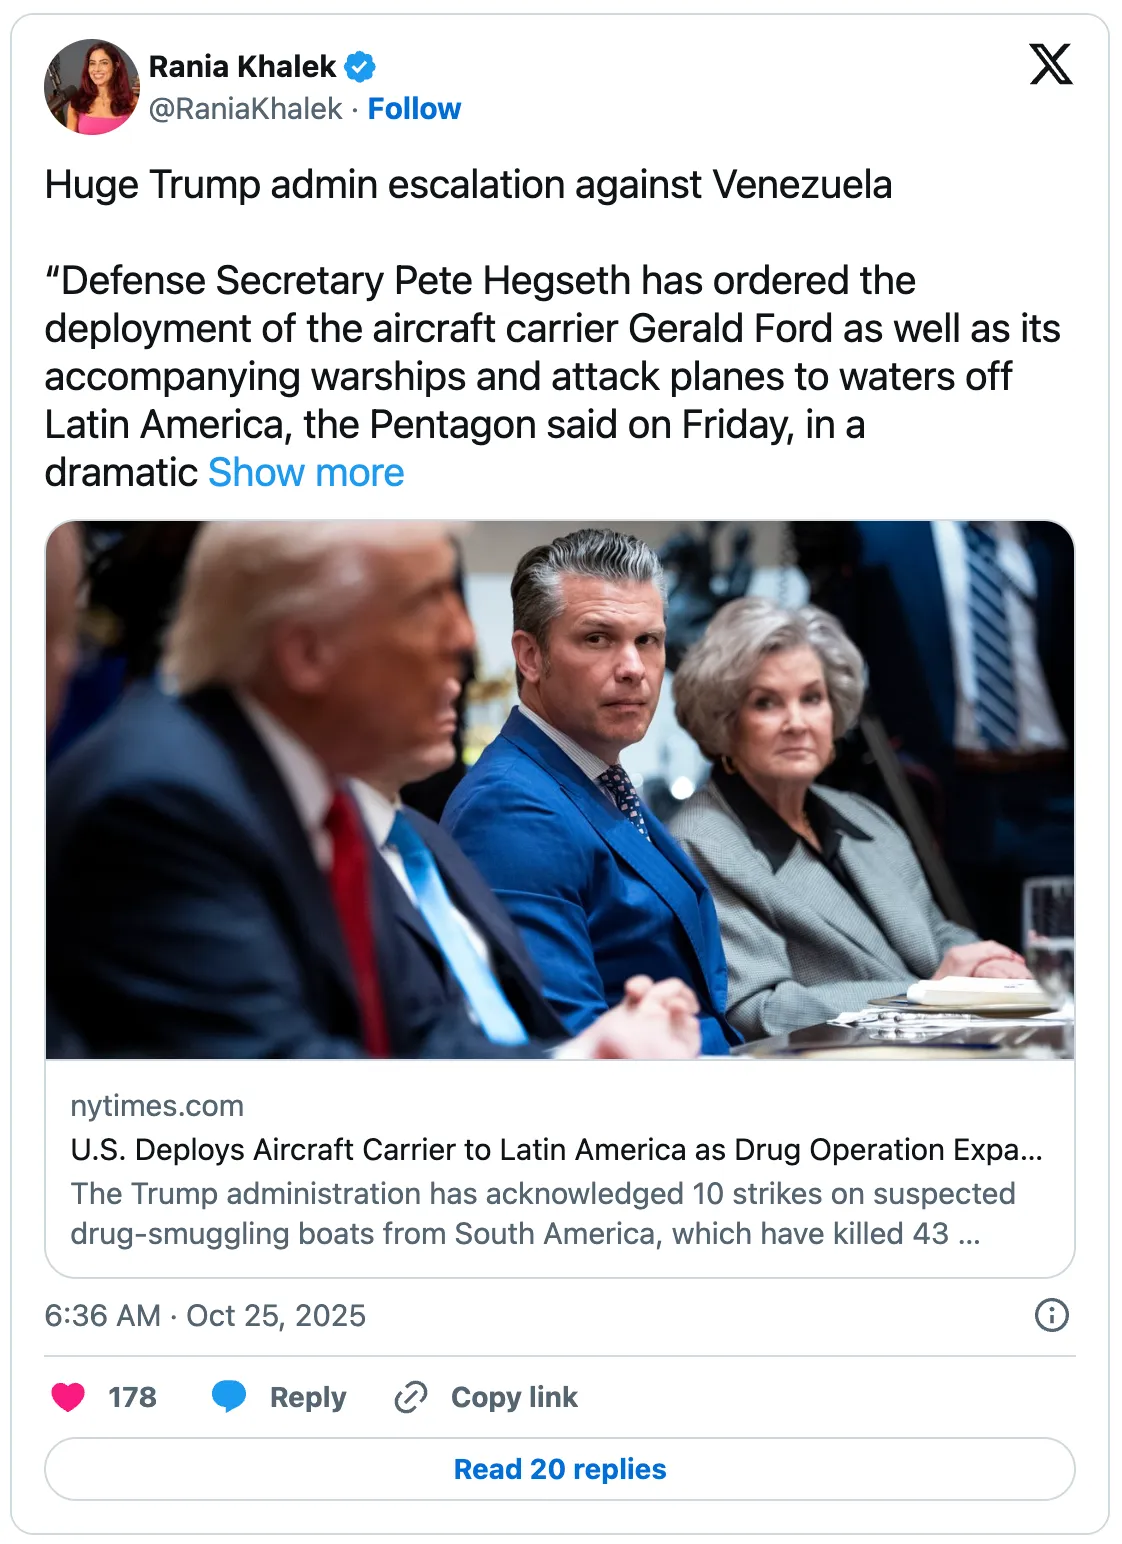Image resolution: width=1122 pixels, height=1544 pixels.
Task: Open Rania Khalek's profile avatar
Action: tap(92, 87)
